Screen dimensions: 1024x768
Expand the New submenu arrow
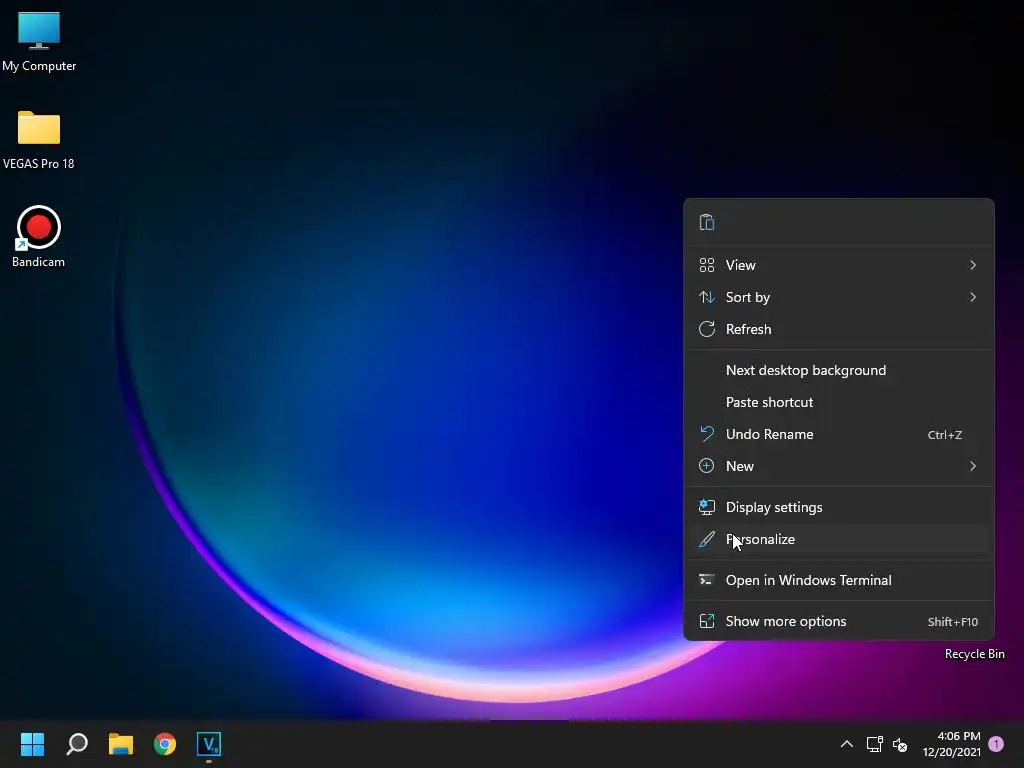tap(973, 466)
